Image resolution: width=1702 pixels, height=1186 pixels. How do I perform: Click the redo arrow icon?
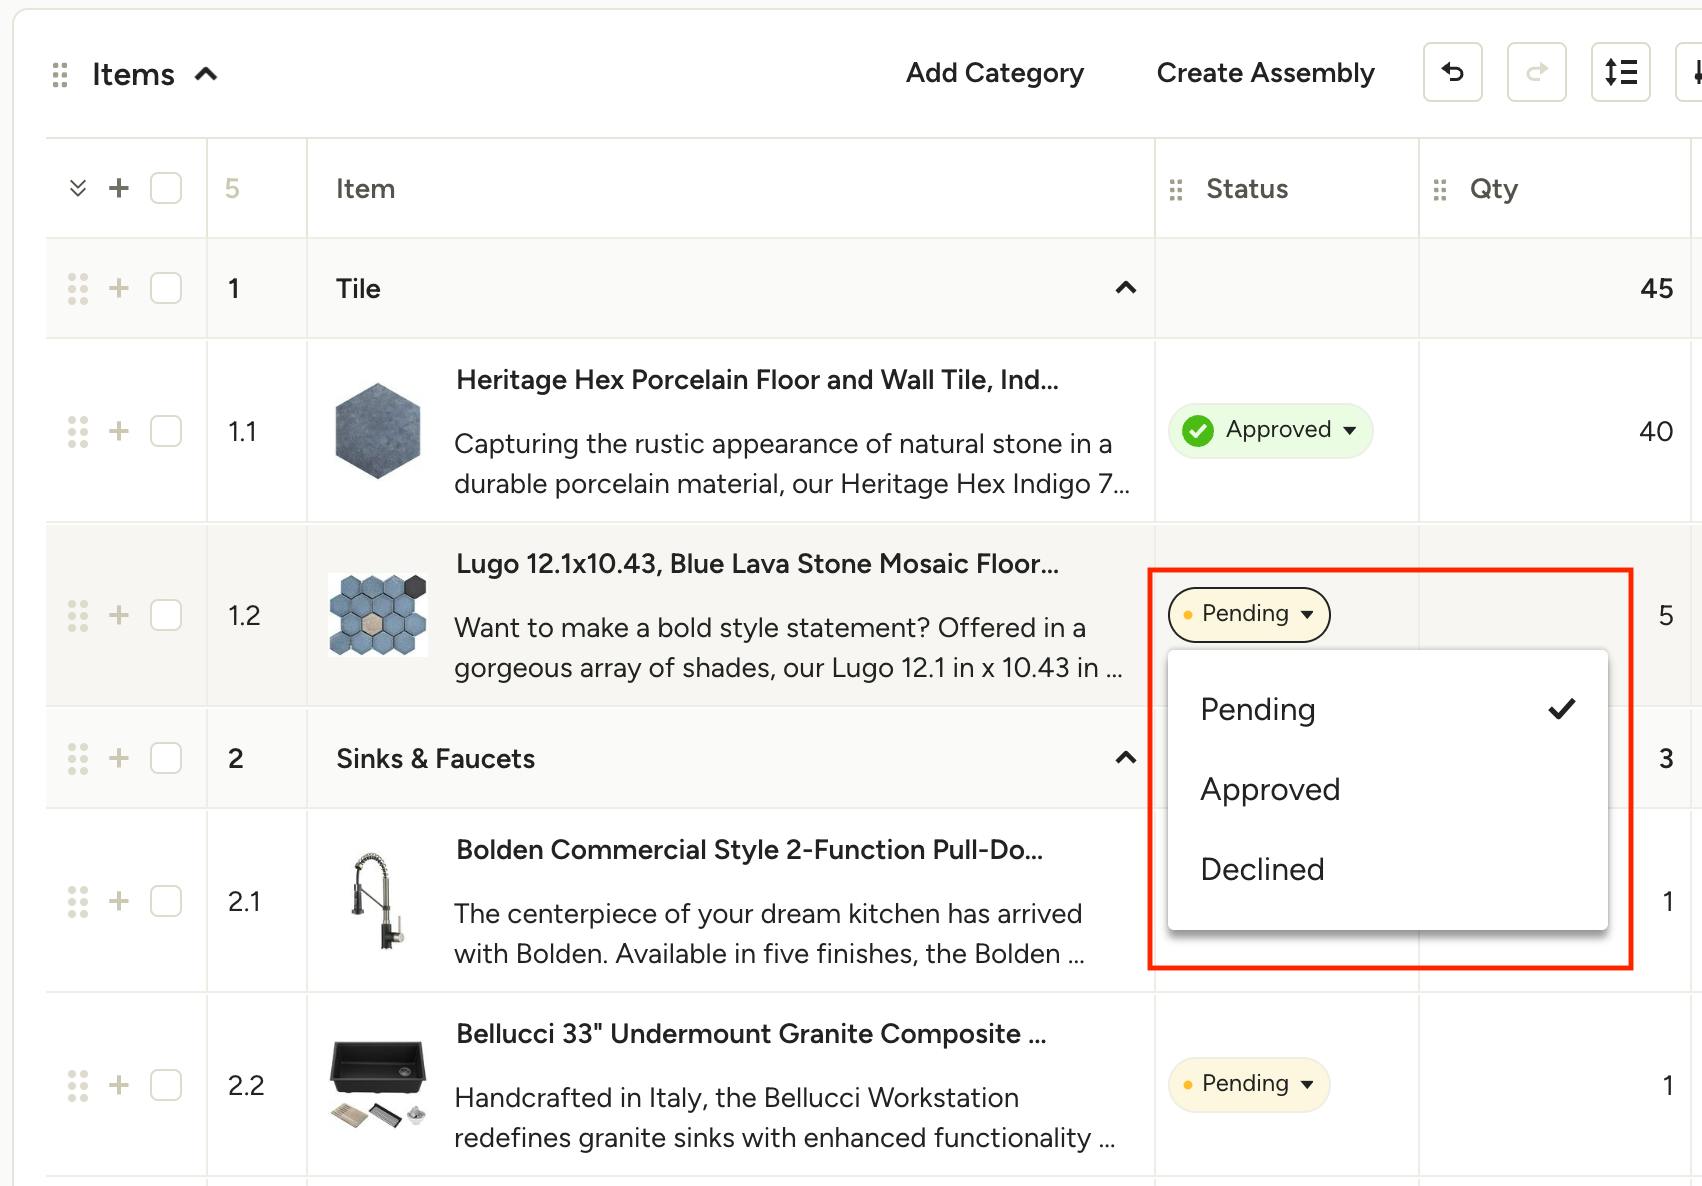[x=1536, y=72]
